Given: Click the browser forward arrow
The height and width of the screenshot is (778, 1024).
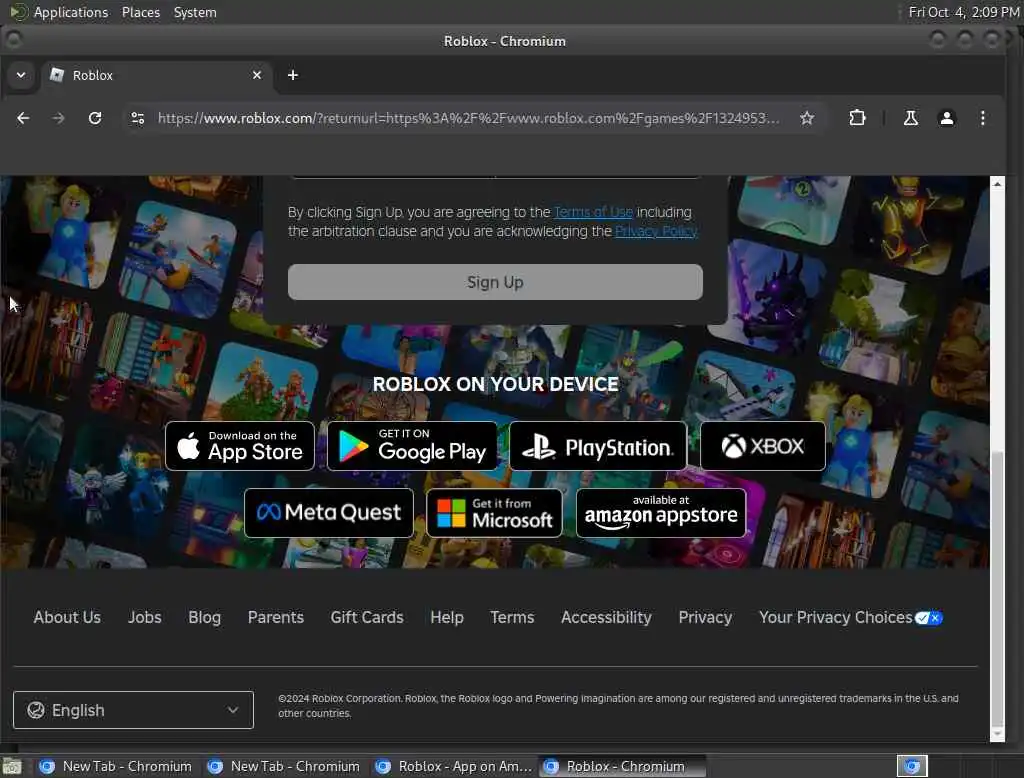Looking at the screenshot, I should pos(58,118).
